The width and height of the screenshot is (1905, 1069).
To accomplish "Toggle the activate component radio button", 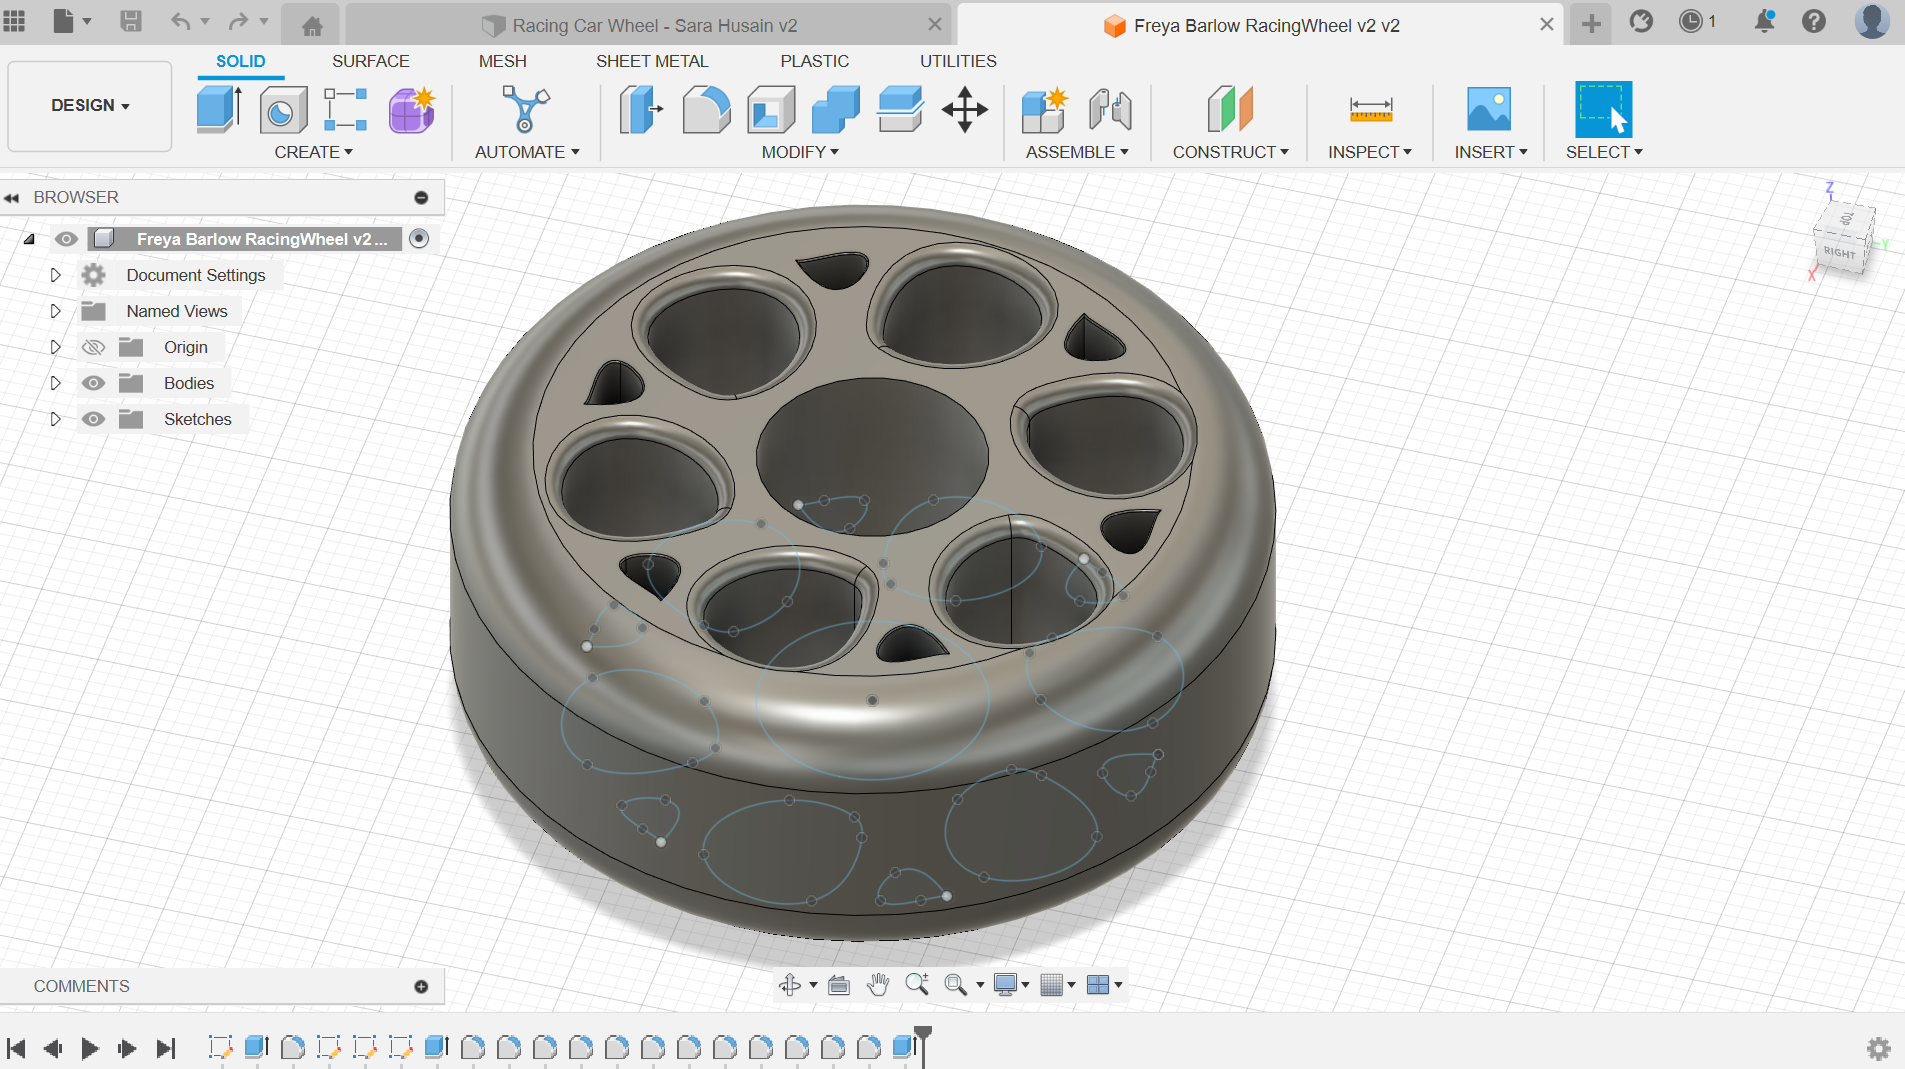I will 420,238.
